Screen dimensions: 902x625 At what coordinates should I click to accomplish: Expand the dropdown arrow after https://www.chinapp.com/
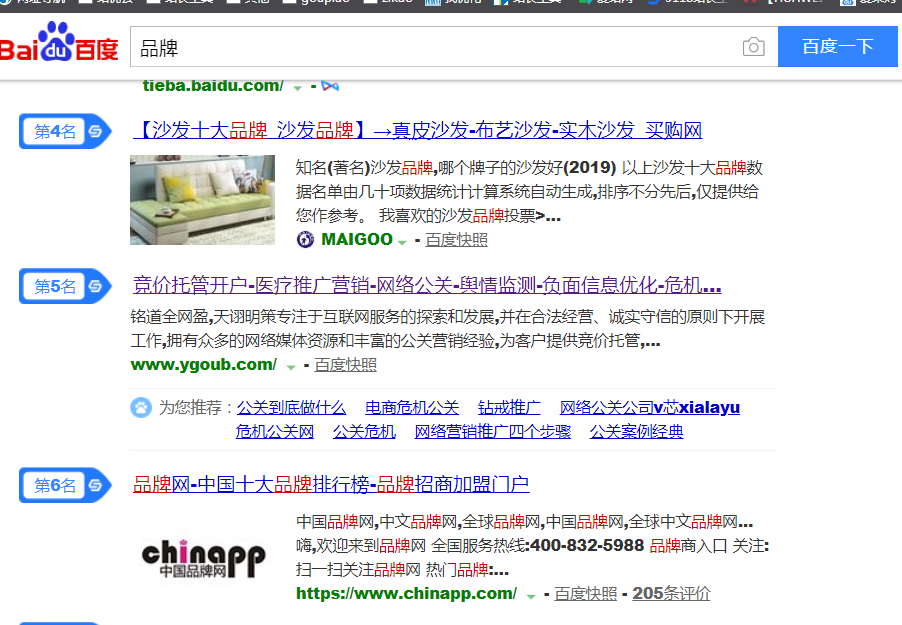pyautogui.click(x=531, y=596)
